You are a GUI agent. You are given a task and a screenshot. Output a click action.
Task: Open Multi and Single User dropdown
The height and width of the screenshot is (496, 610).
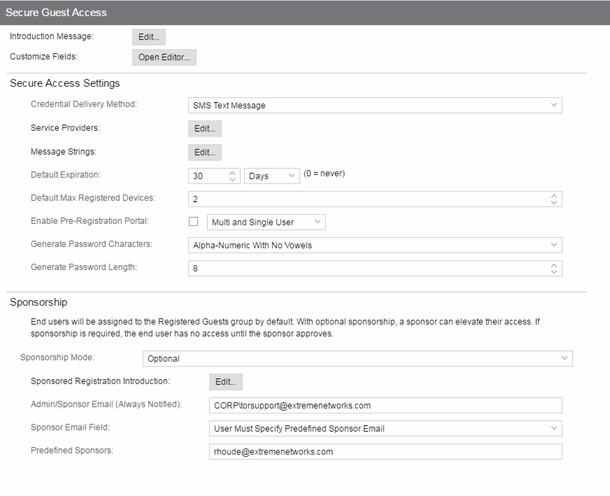[x=266, y=222]
